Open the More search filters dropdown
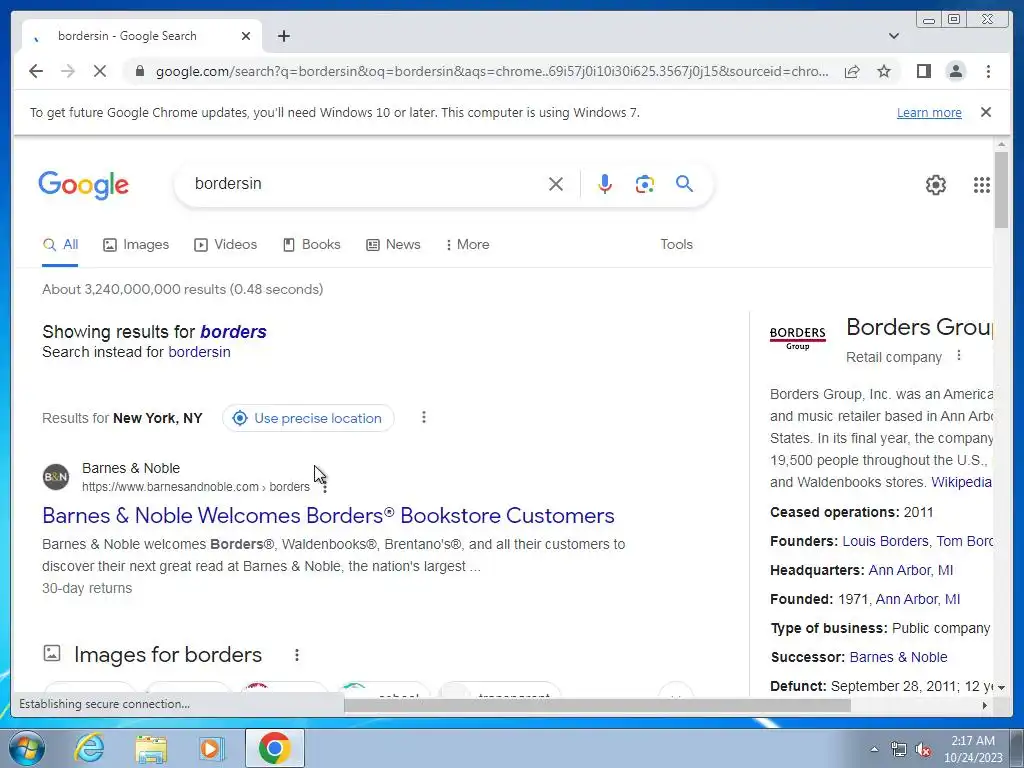This screenshot has width=1024, height=768. 467,244
